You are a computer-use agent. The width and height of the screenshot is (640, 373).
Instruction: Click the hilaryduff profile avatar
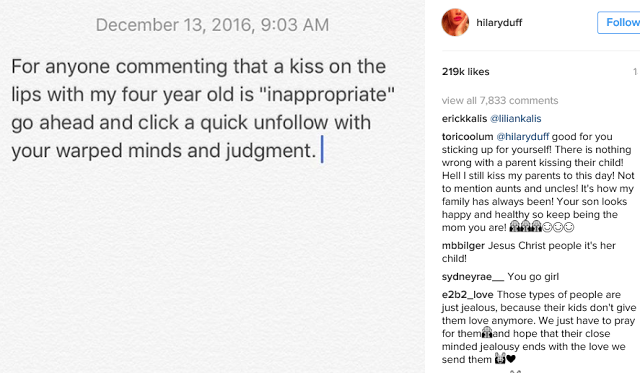[455, 22]
